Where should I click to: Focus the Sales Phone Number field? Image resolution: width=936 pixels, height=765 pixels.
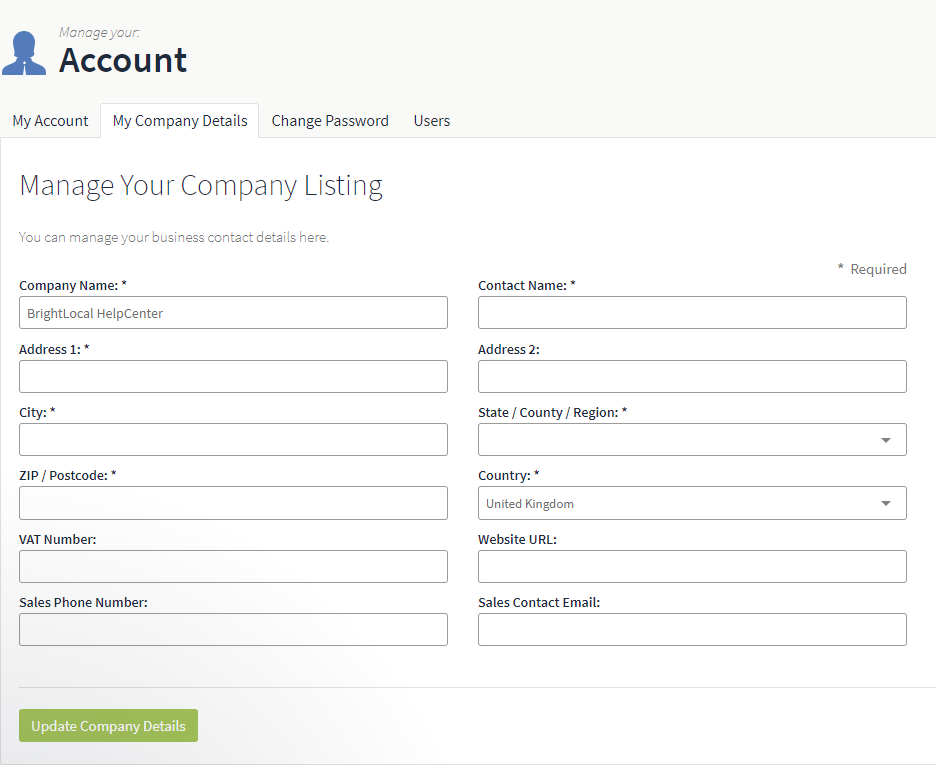pyautogui.click(x=233, y=630)
